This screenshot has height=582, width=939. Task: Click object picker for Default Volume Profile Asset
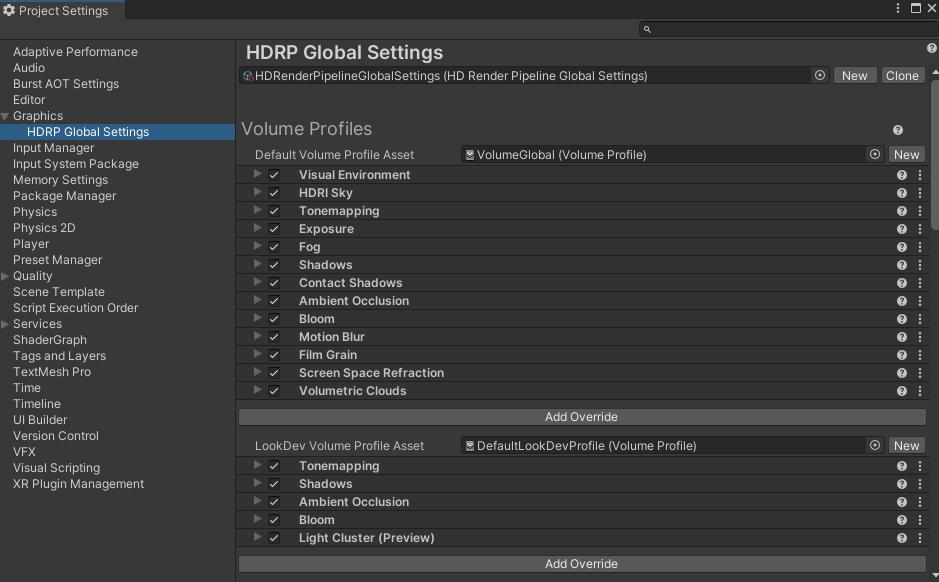tap(875, 155)
